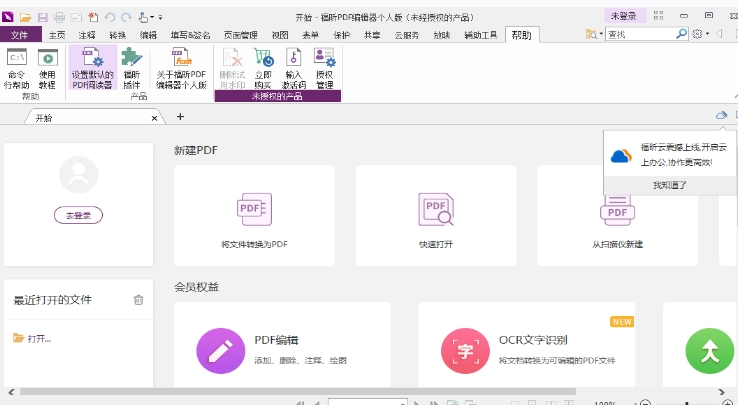
Task: Click the new document icon with red star
Action: tap(93, 18)
